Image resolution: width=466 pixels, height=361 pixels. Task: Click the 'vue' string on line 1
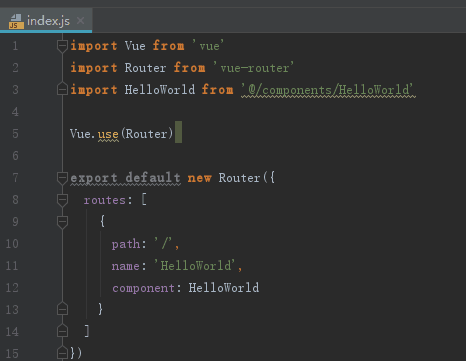[x=208, y=46]
